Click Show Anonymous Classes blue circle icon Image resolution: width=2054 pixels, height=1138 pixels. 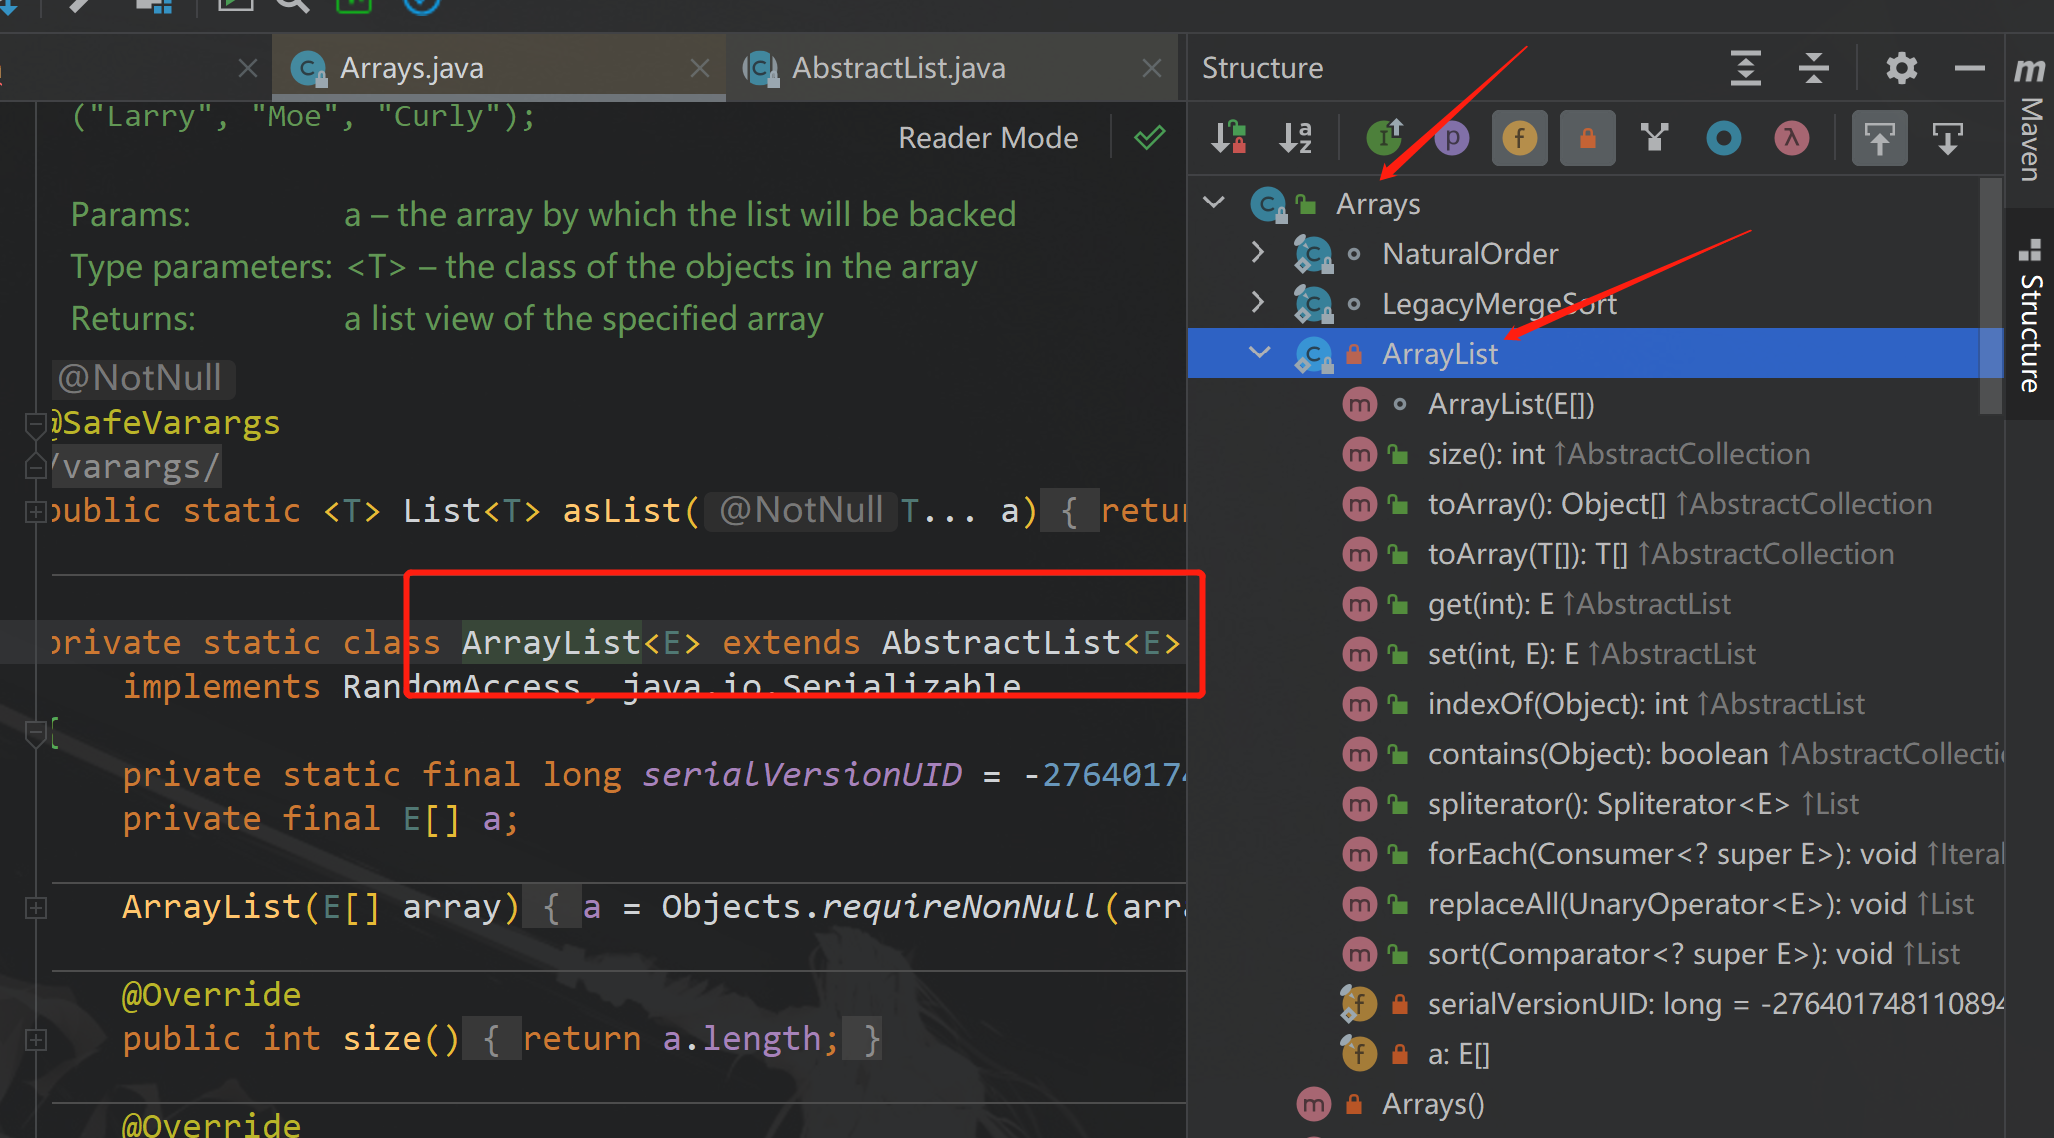click(1723, 137)
